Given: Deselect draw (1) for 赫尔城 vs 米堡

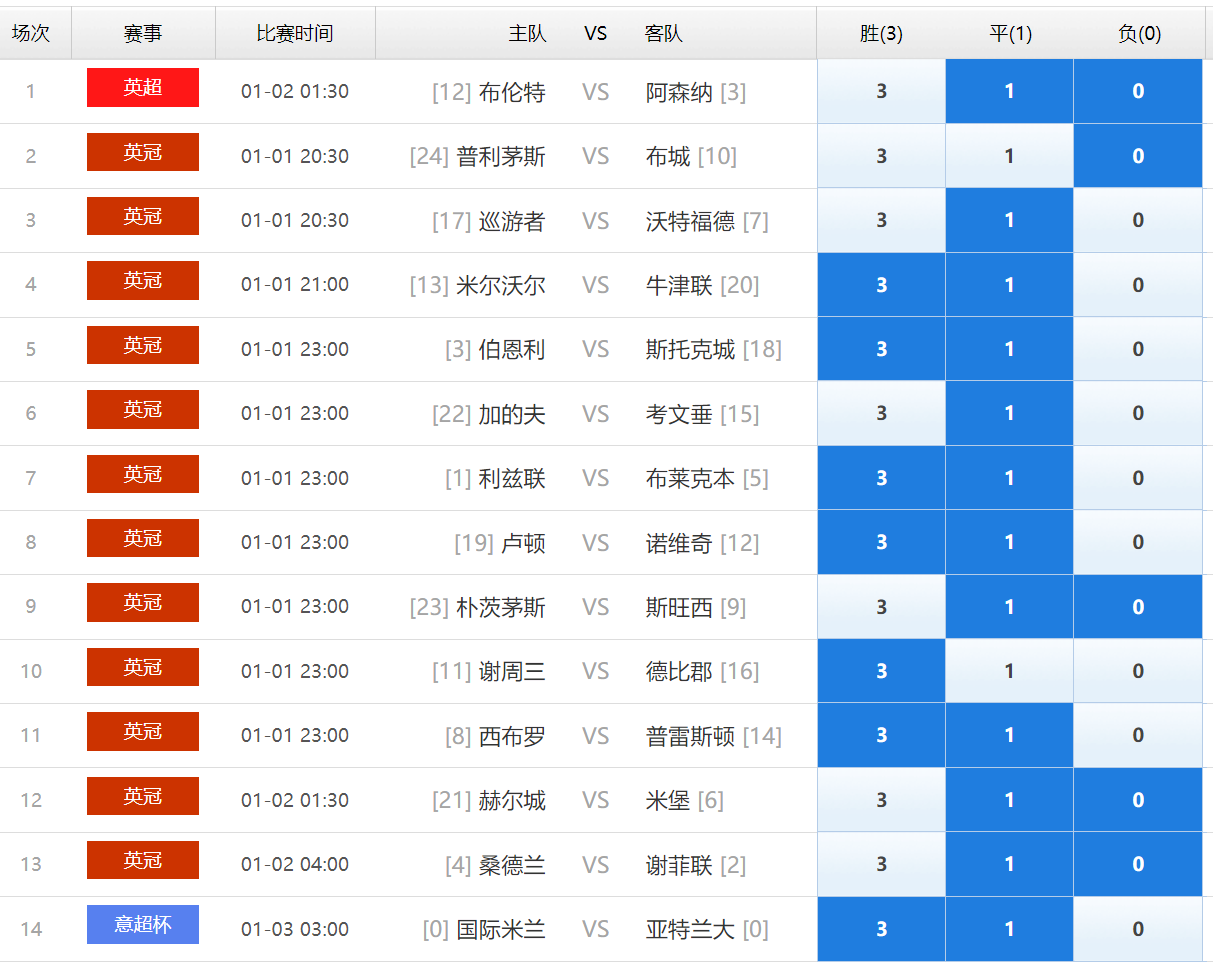Looking at the screenshot, I should [1009, 800].
